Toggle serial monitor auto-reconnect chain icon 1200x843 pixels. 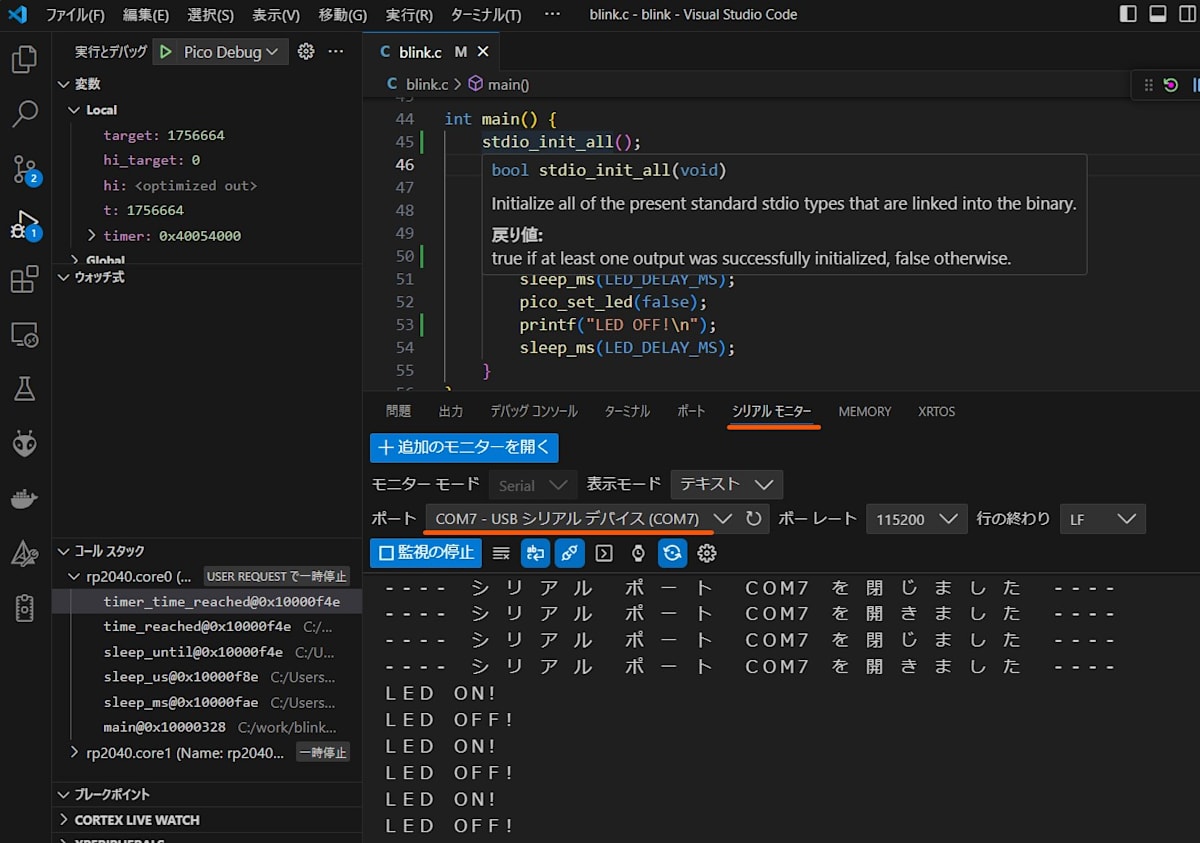570,553
